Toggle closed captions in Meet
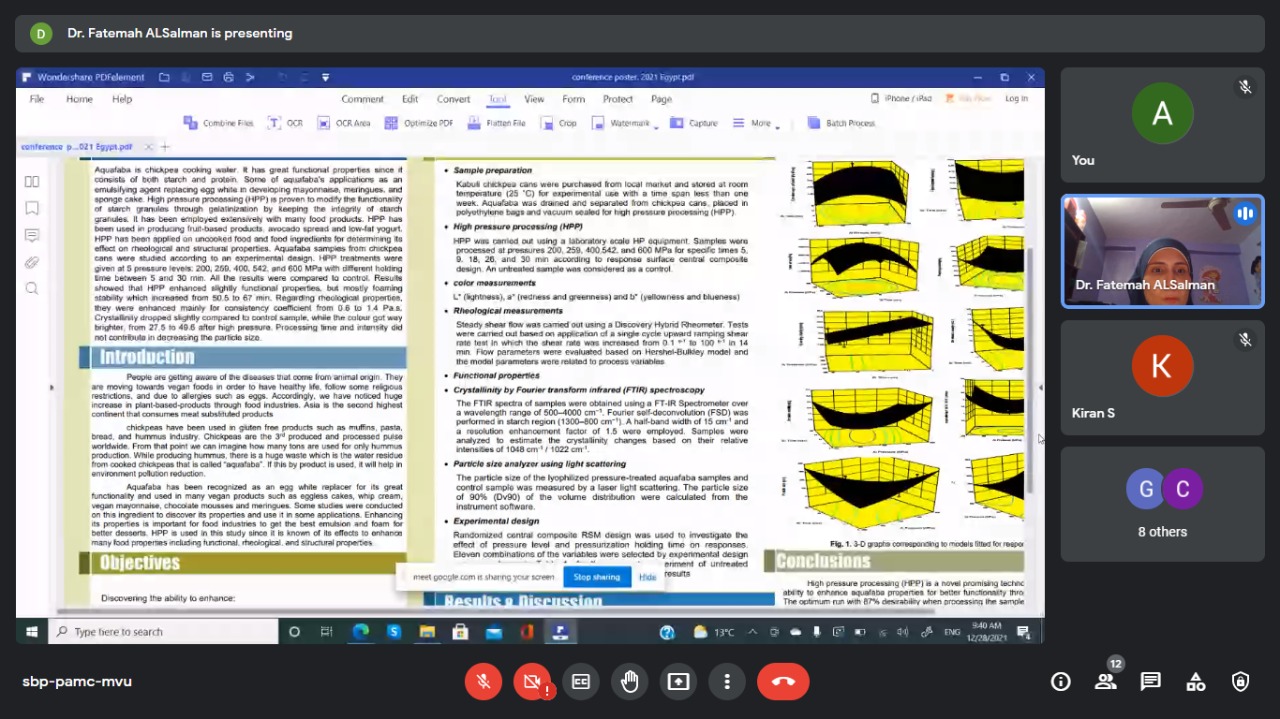 pyautogui.click(x=580, y=681)
